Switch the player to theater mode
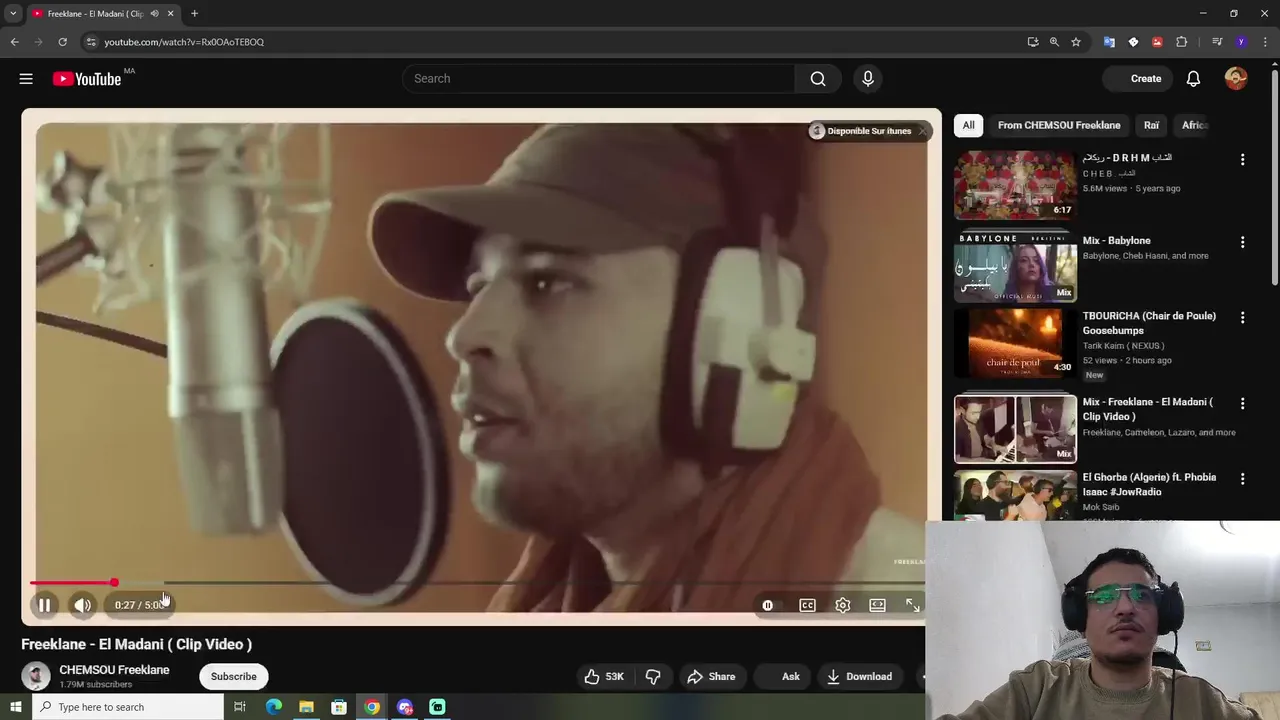1280x720 pixels. [877, 605]
